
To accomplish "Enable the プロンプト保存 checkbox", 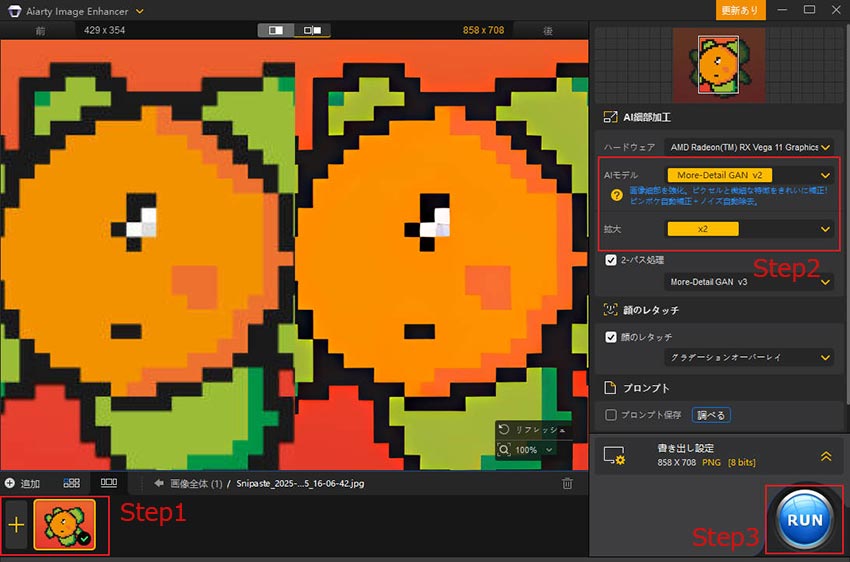I will click(611, 415).
